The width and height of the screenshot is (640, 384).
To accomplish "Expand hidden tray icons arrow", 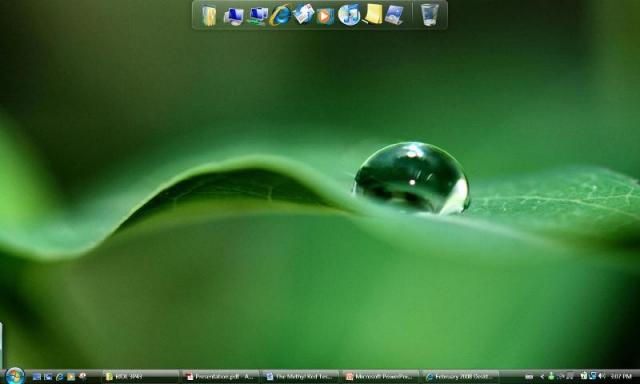I will click(542, 377).
